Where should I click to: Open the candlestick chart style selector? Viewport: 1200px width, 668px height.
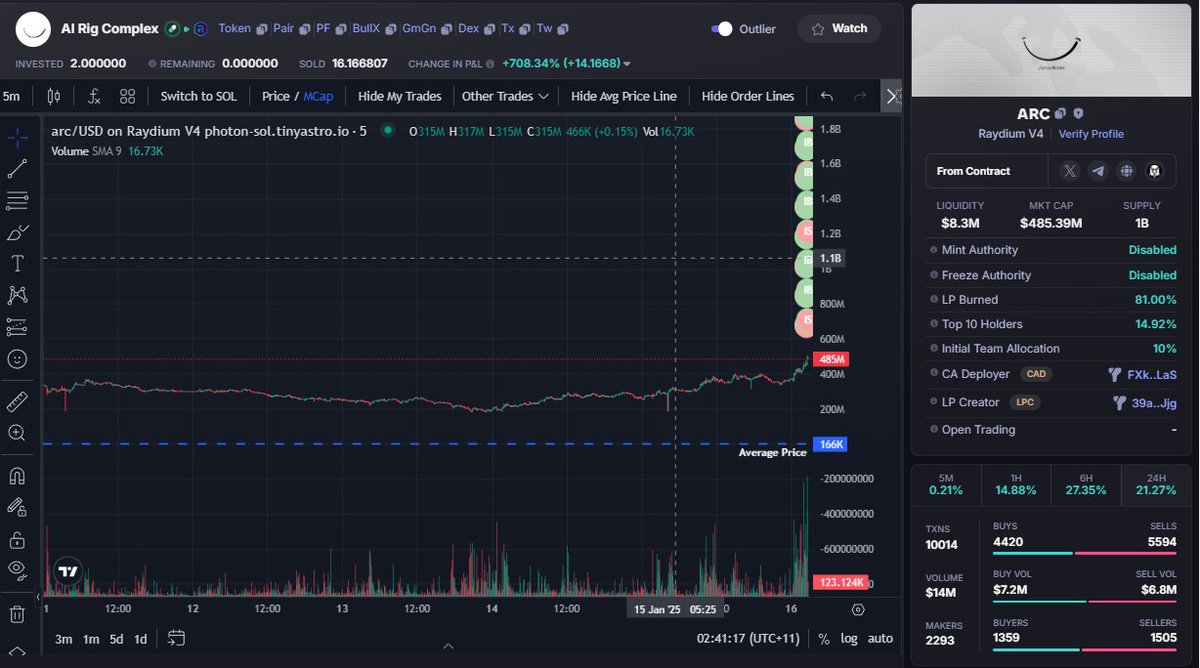pyautogui.click(x=54, y=96)
